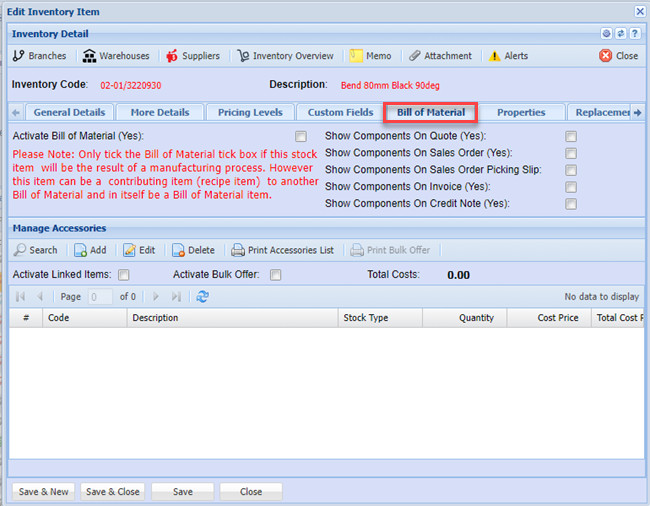Check the Activate Linked Items box

point(124,275)
